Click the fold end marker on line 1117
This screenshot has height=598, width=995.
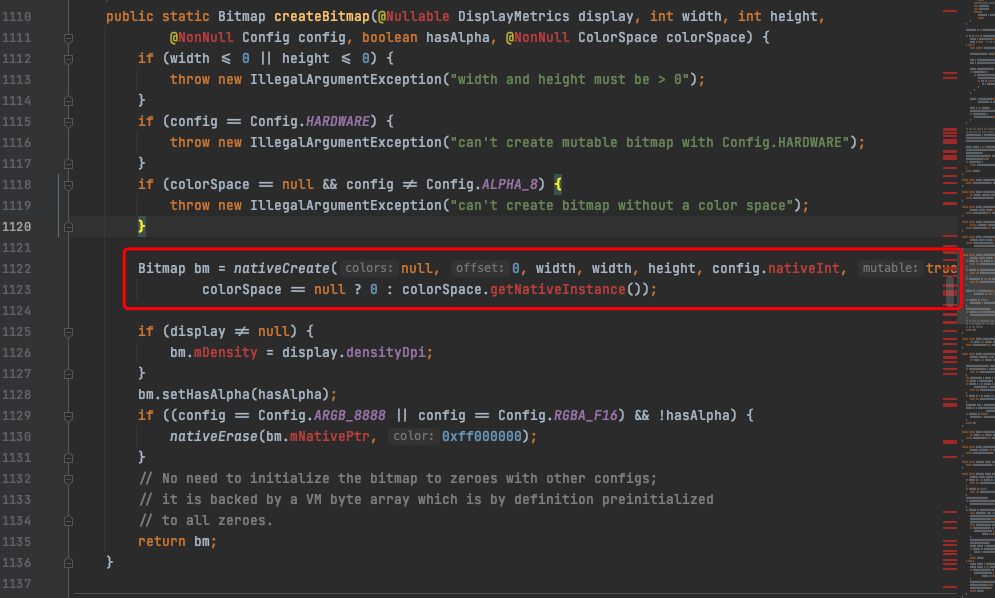(69, 164)
